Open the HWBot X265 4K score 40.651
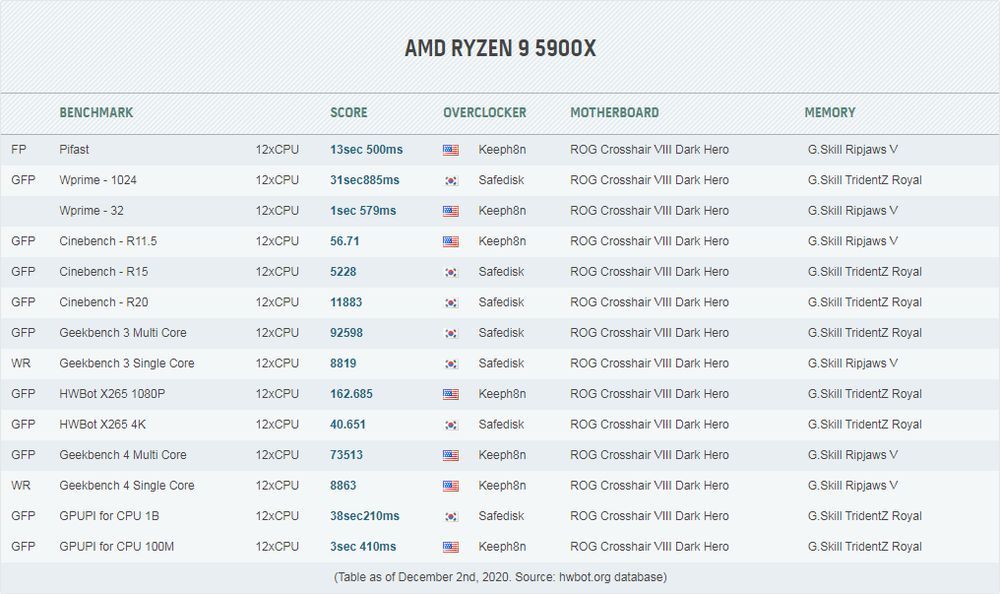The height and width of the screenshot is (594, 1000). [x=348, y=425]
